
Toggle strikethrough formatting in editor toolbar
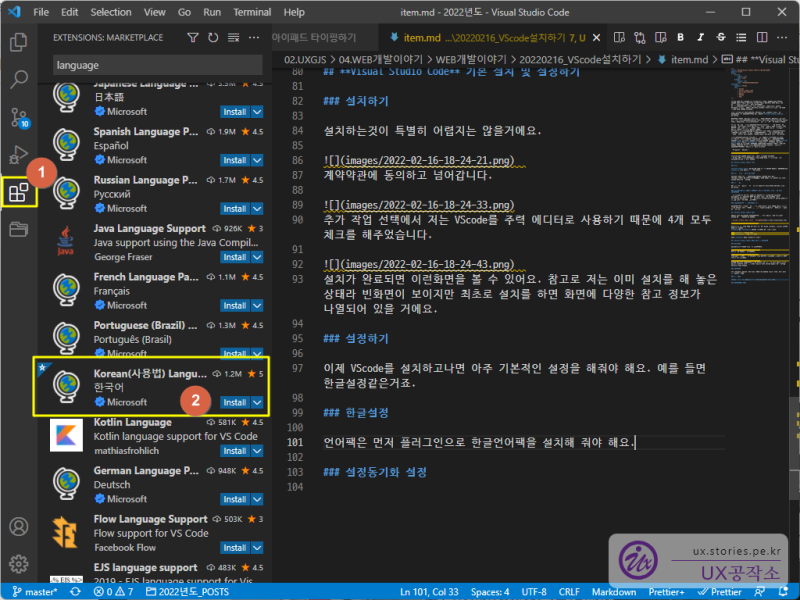pos(721,37)
